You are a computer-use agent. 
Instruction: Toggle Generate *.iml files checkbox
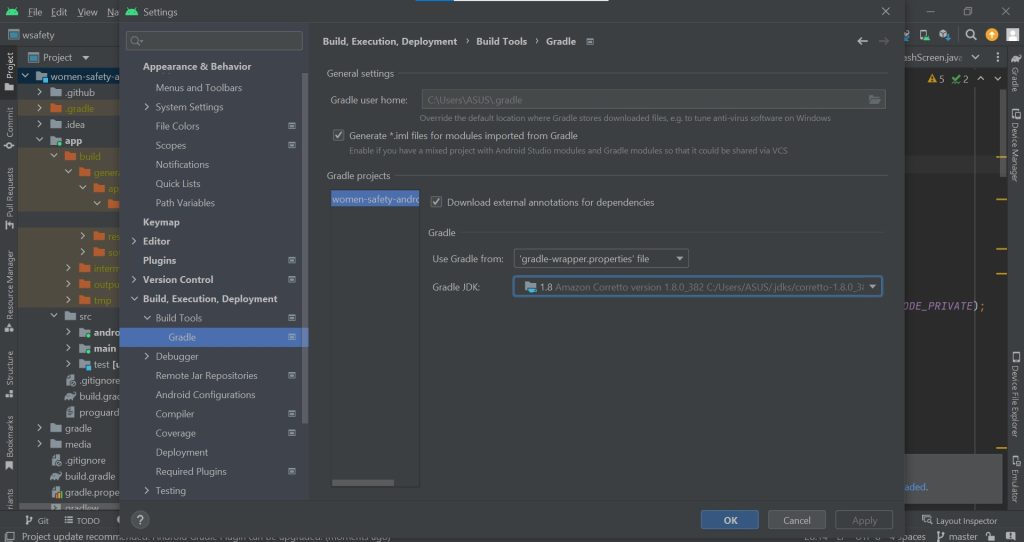338,135
